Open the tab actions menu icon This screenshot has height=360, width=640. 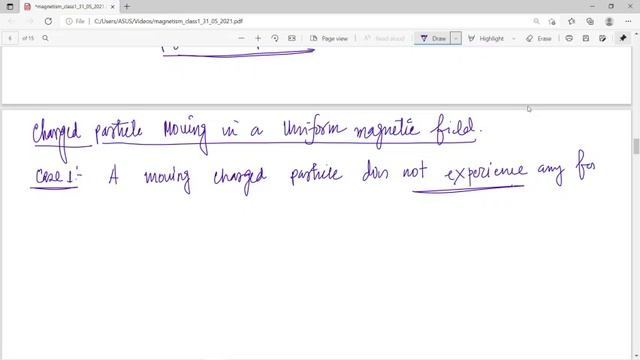tap(10, 7)
